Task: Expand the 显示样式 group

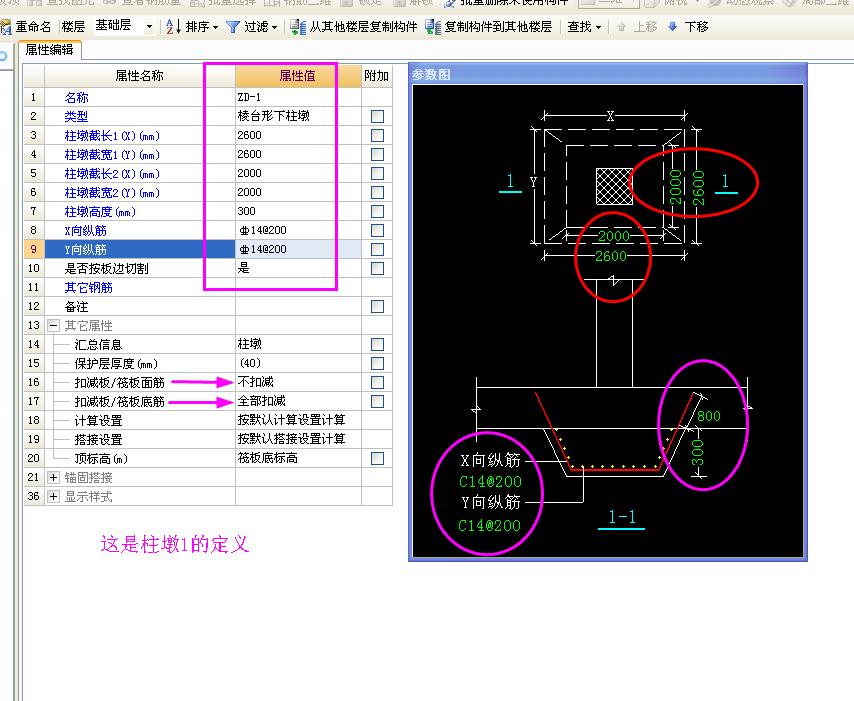Action: [x=53, y=497]
